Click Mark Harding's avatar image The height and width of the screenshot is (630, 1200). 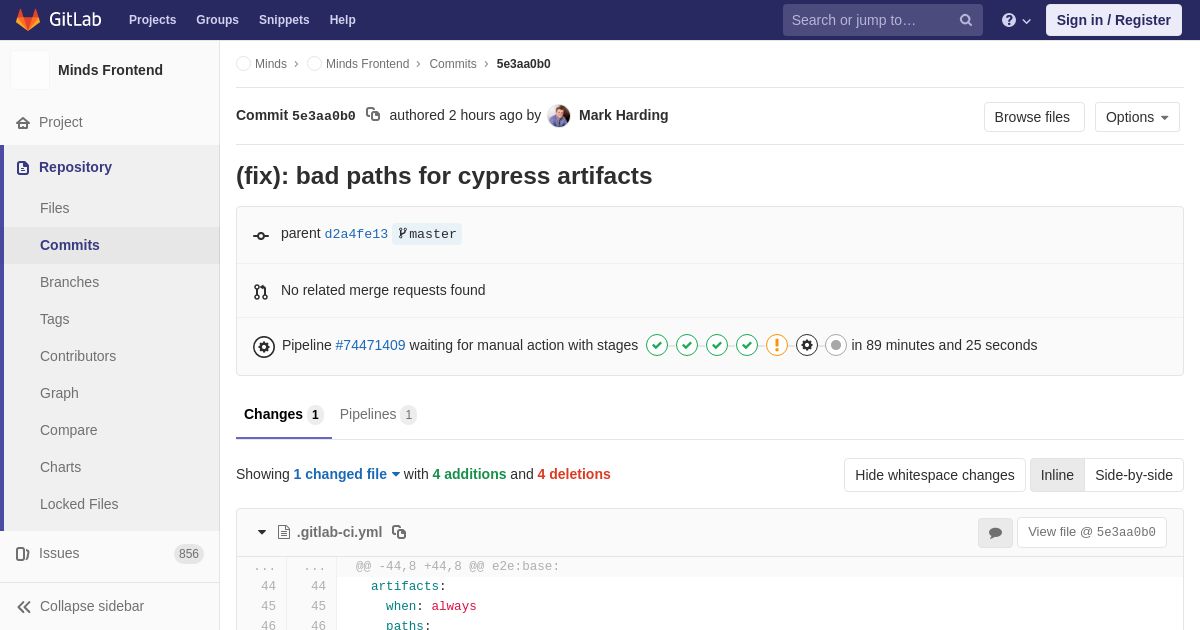coord(559,115)
